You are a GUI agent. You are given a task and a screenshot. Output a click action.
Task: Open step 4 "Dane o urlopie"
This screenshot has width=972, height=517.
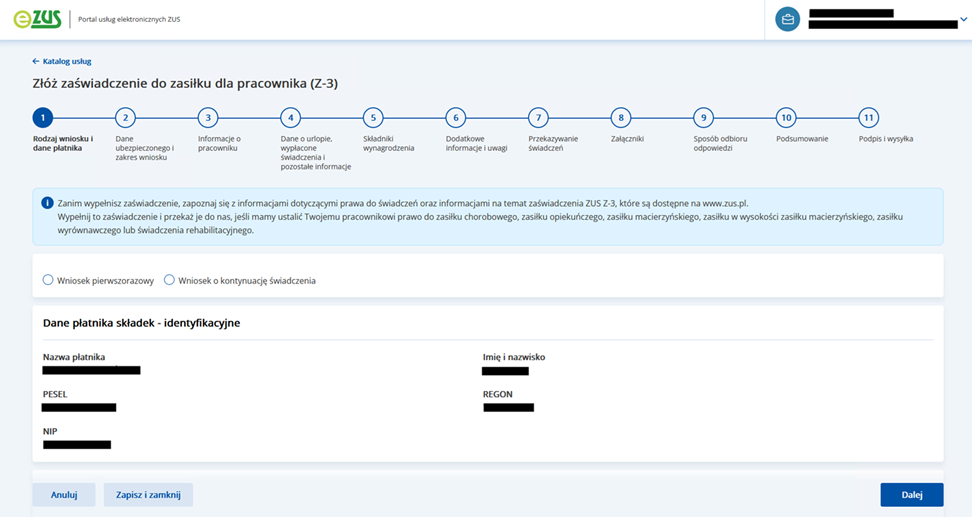pos(290,118)
